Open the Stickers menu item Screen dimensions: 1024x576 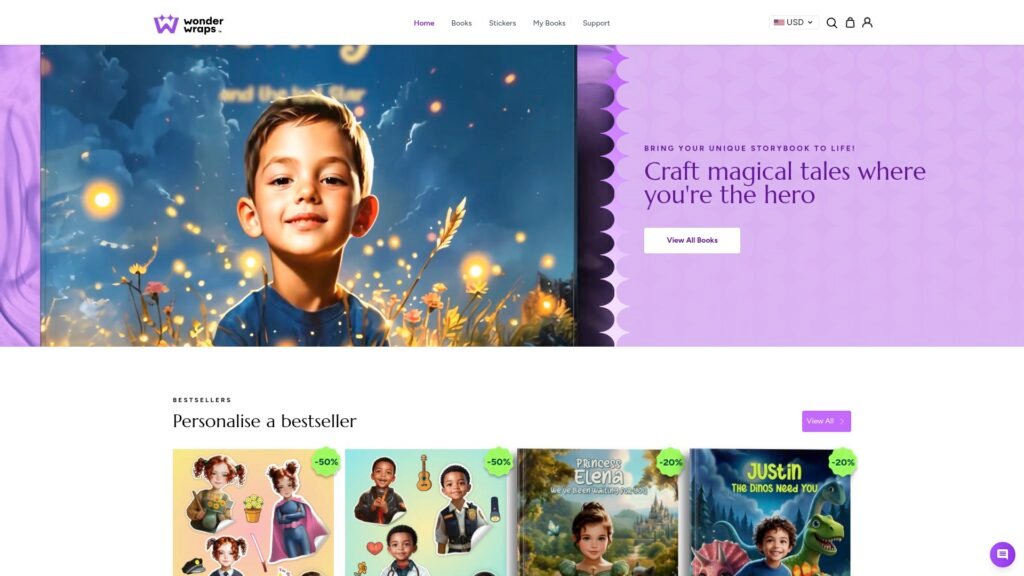[502, 23]
